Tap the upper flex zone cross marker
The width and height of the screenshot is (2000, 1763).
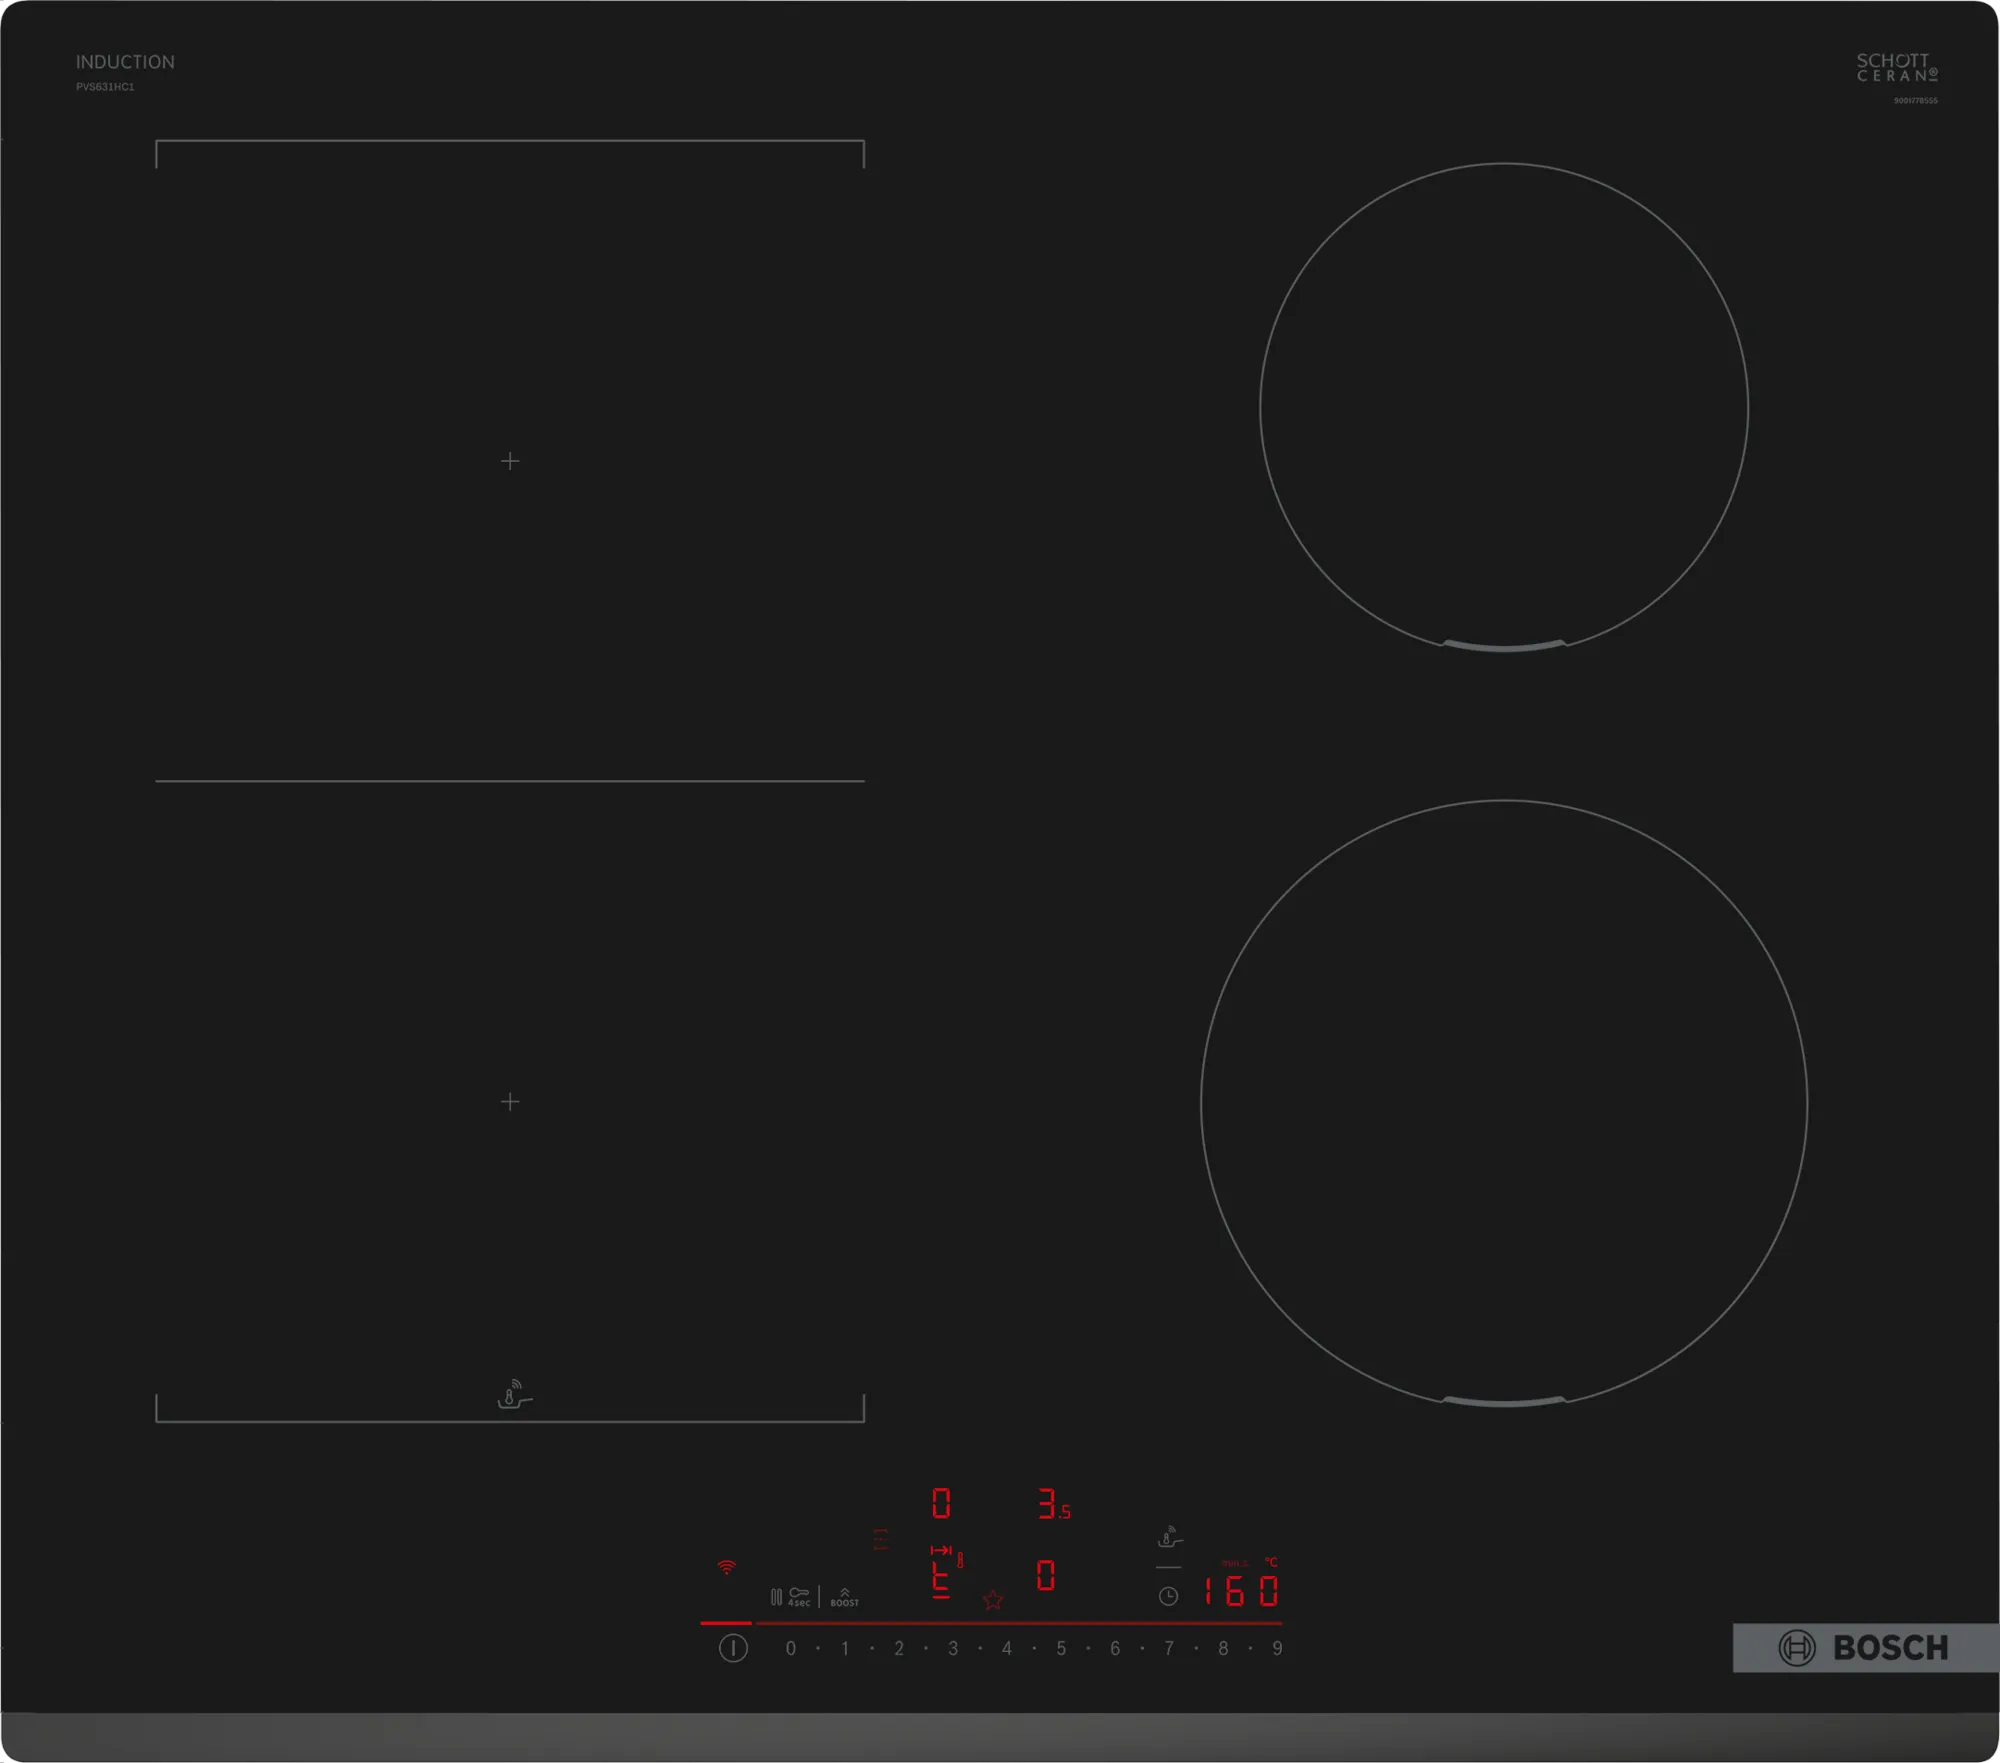pos(510,461)
